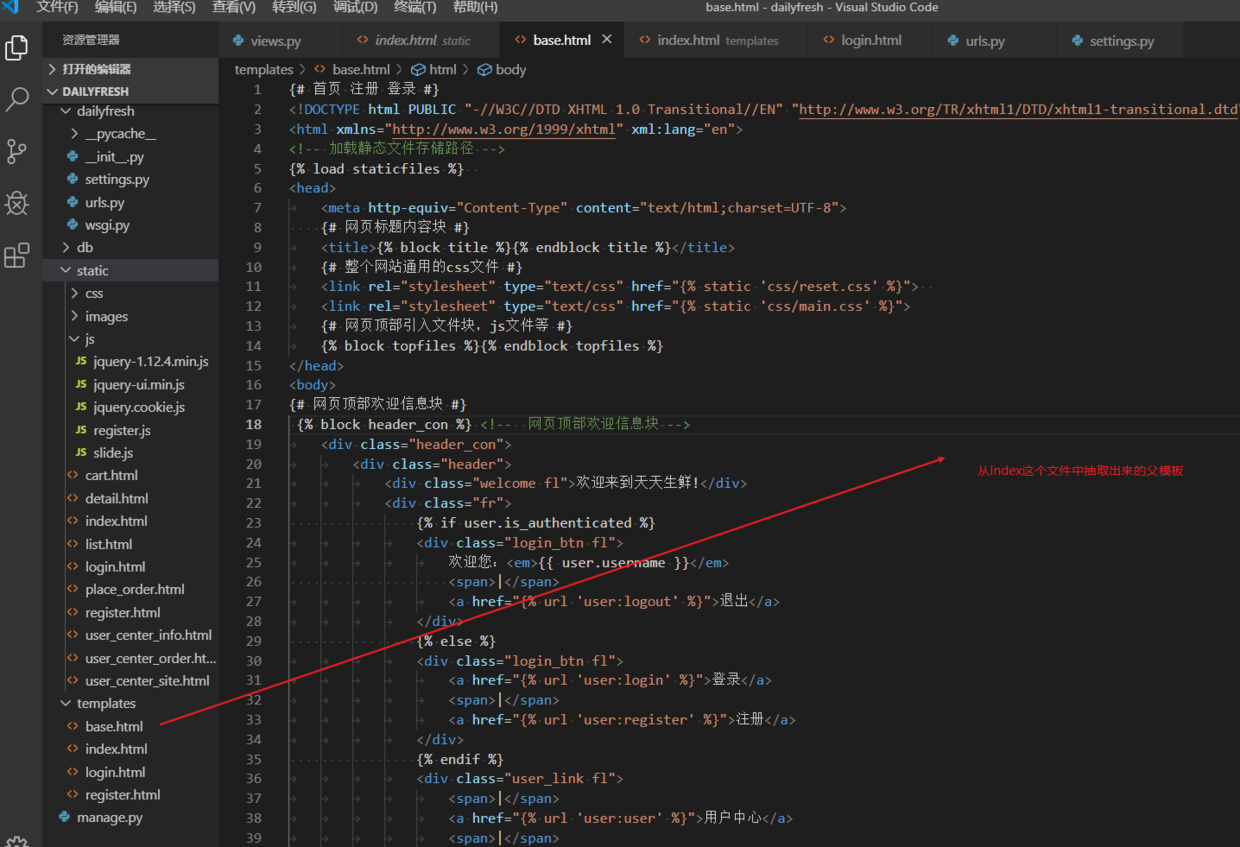1240x847 pixels.
Task: Open 编辑(E) menu
Action: [116, 7]
